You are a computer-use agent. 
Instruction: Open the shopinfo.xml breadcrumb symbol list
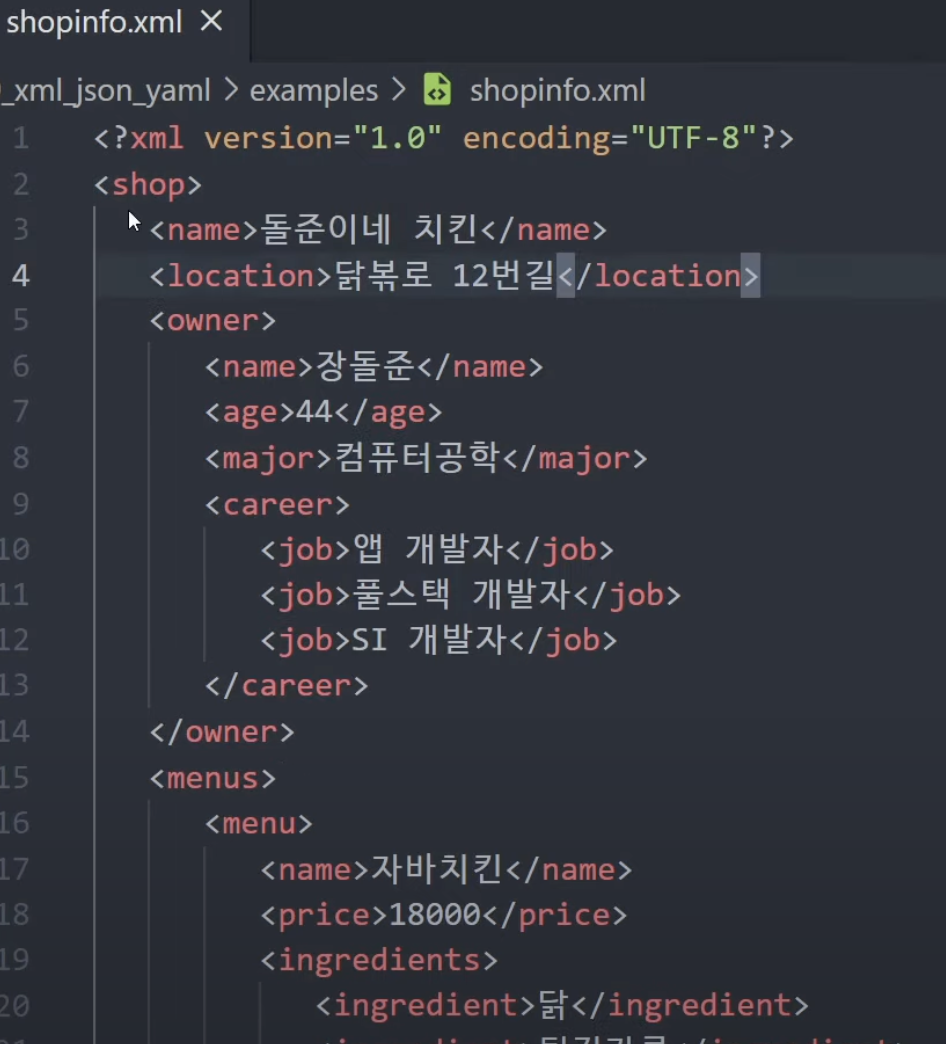(557, 90)
